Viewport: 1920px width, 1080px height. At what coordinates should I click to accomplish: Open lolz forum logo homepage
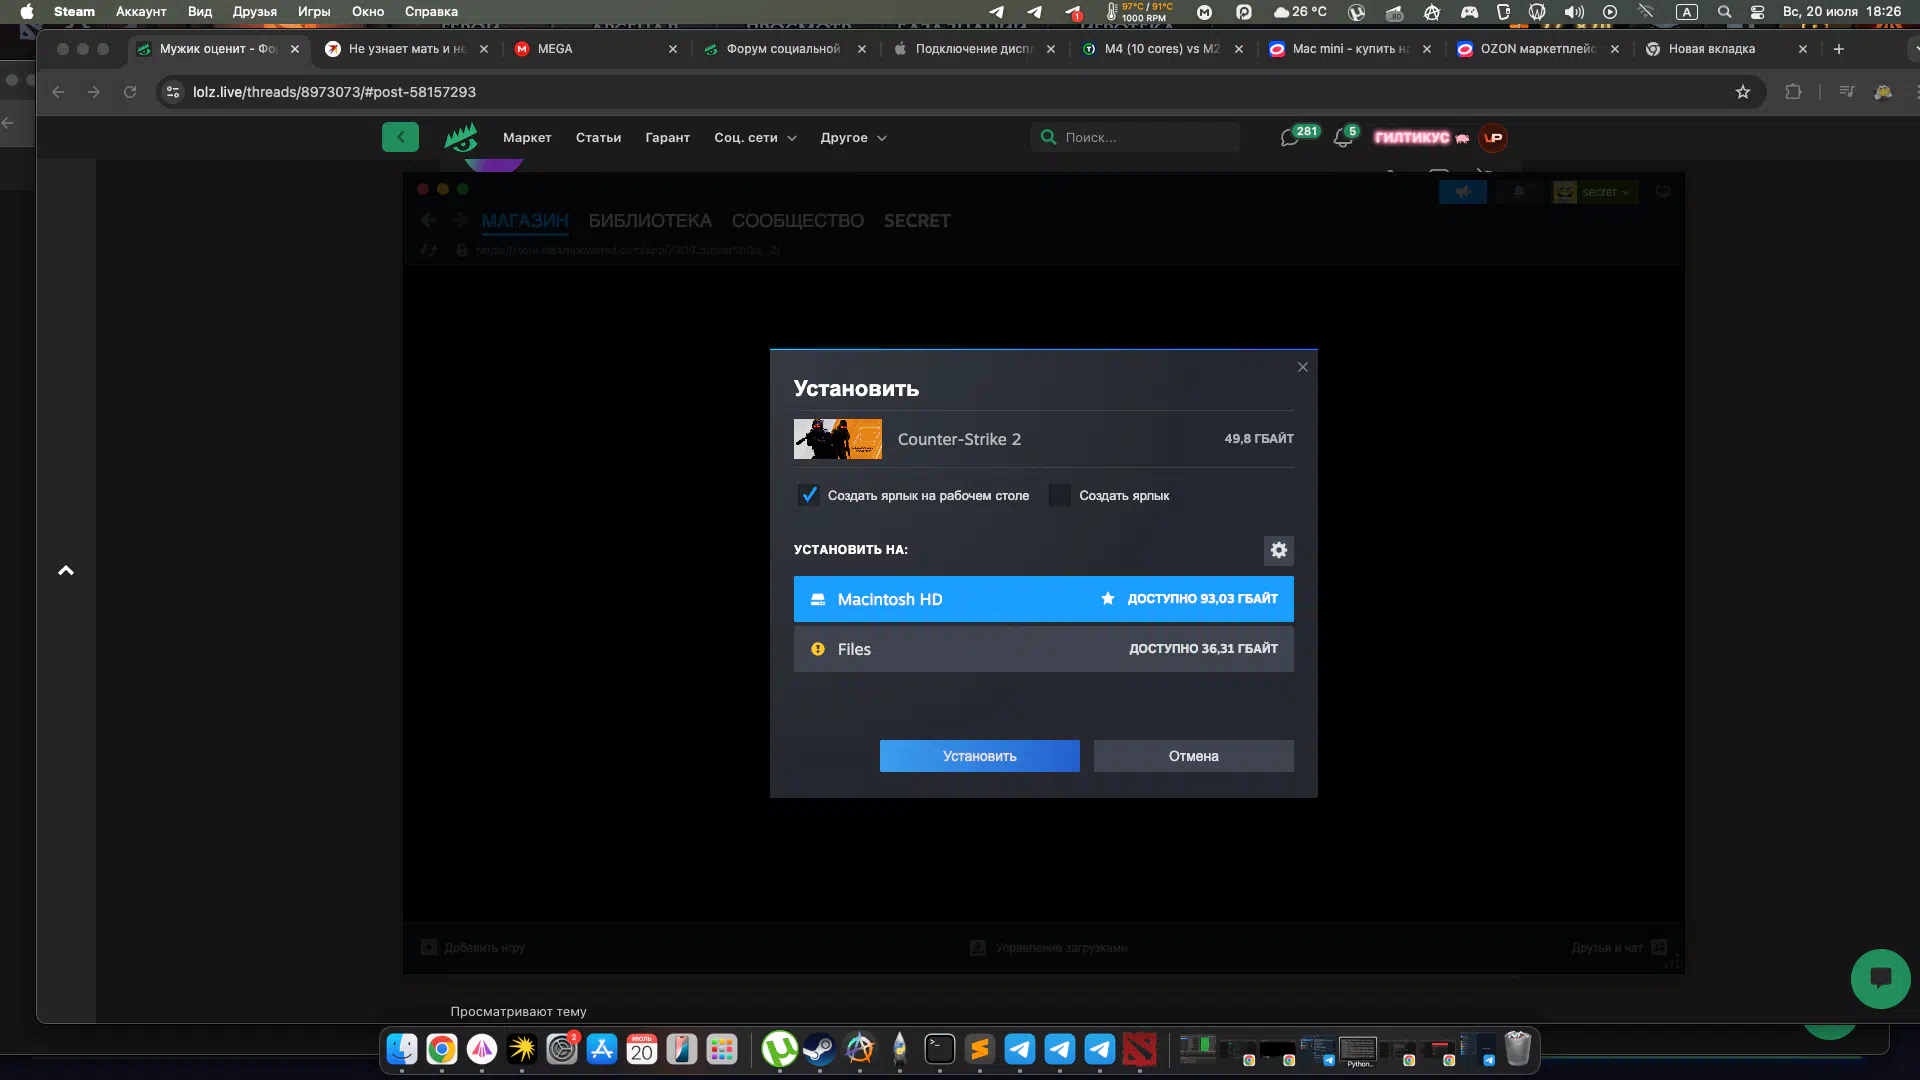tap(461, 137)
